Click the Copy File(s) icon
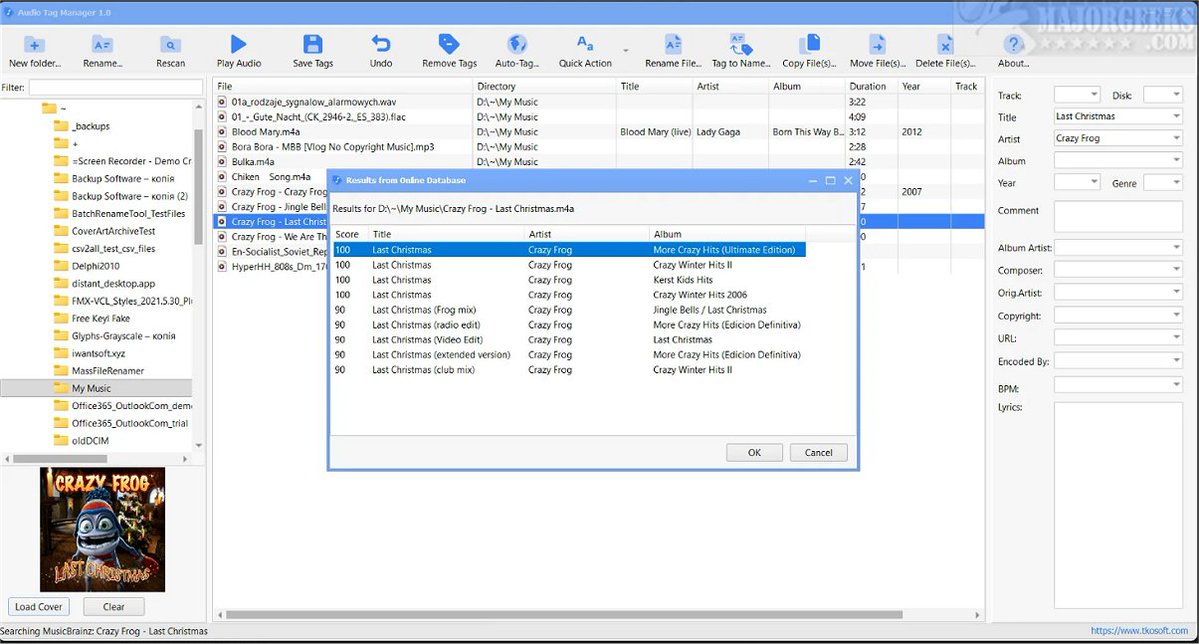This screenshot has height=644, width=1199. 809,44
